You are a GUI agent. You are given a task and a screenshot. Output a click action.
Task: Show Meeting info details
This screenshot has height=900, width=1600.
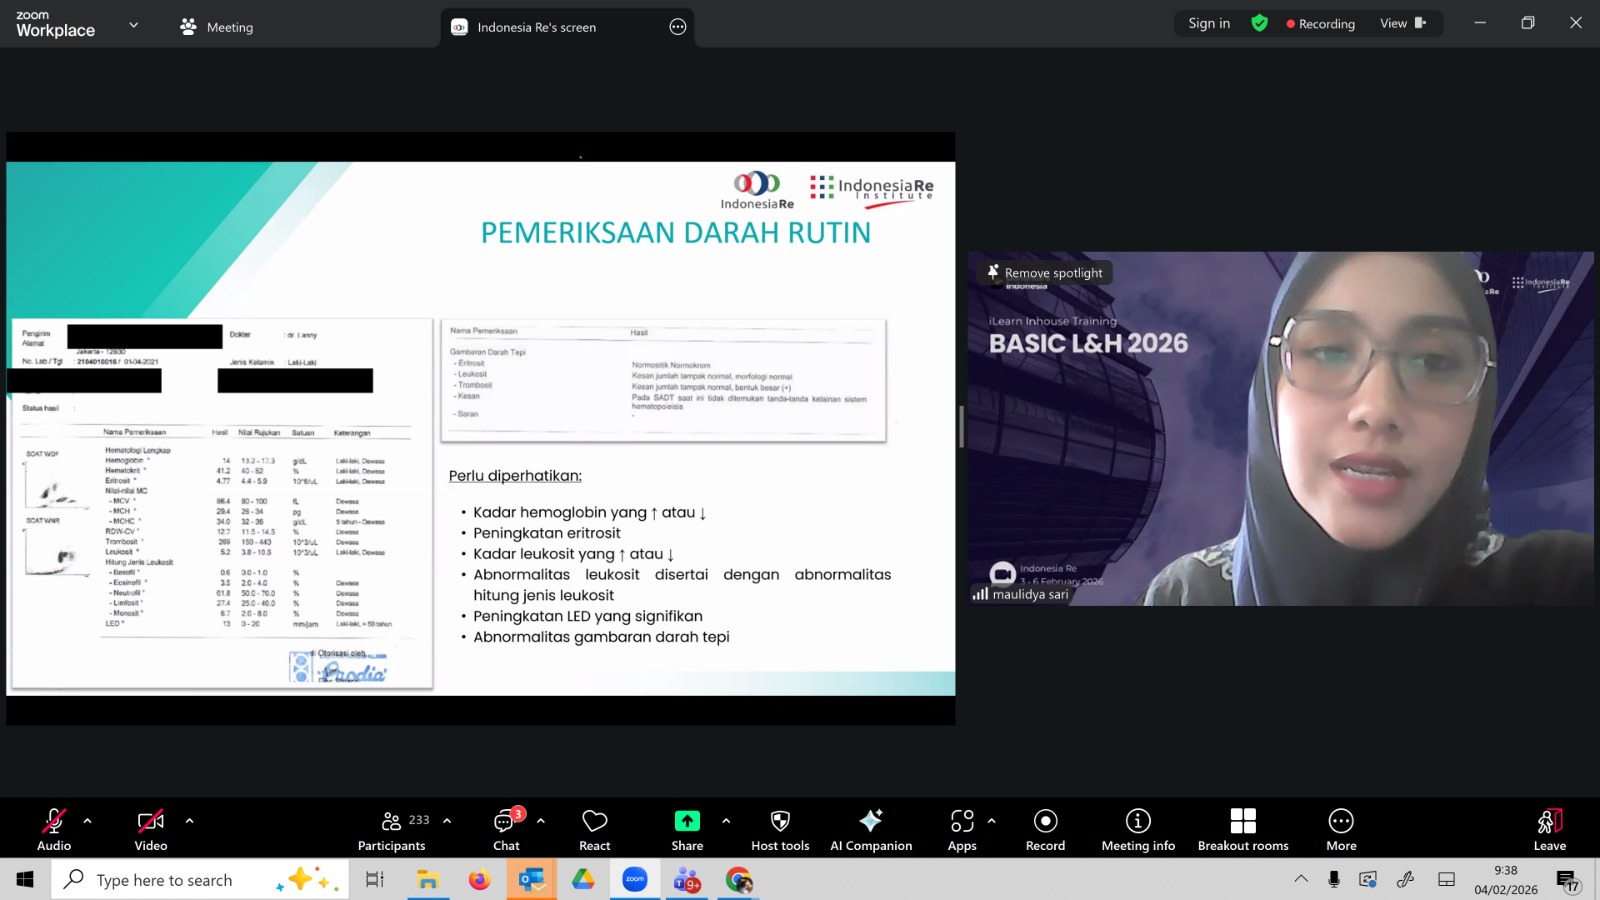[1138, 829]
